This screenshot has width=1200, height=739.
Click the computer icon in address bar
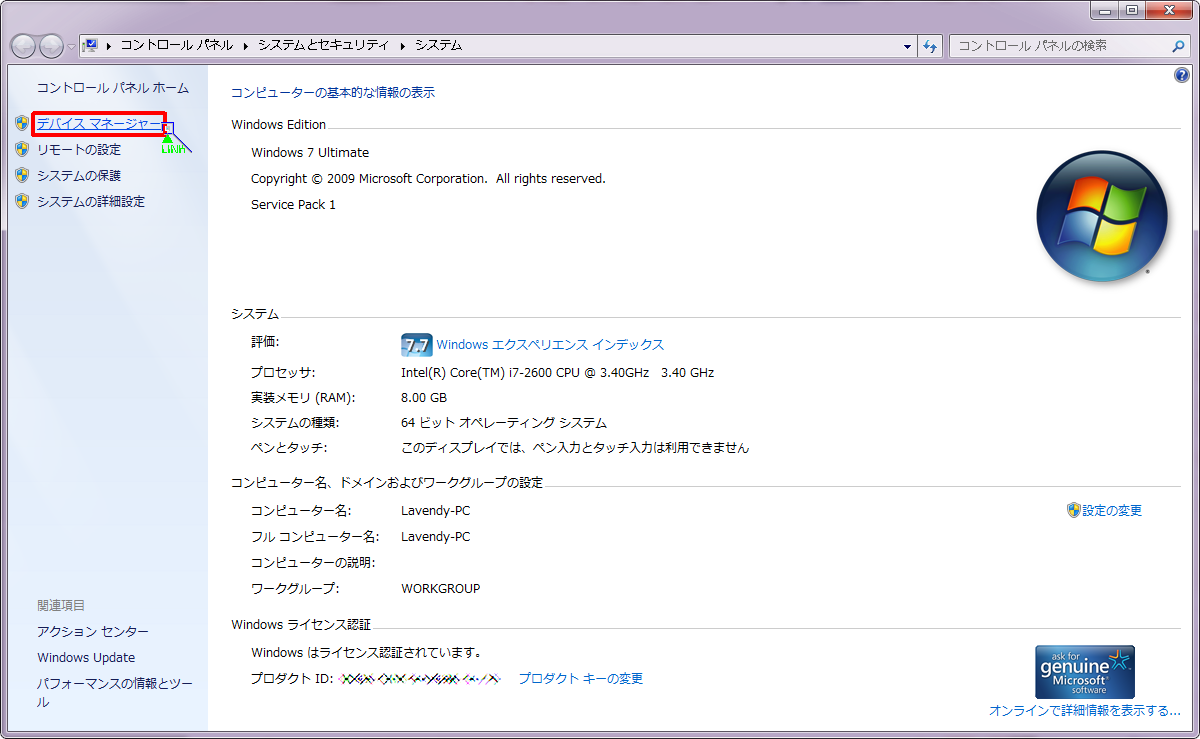pos(90,45)
